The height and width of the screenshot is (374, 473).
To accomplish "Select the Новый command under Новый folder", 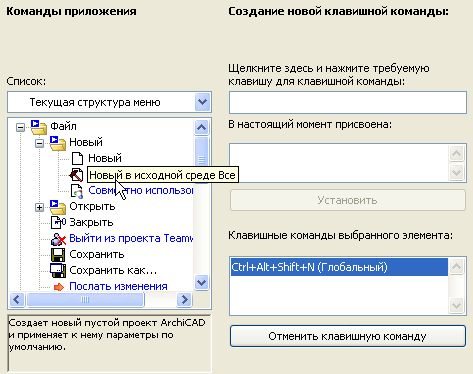I will point(105,158).
